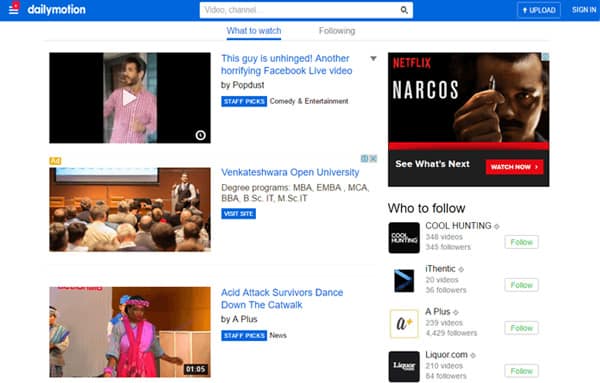Click the verified badge next to iThentic

[x=461, y=269]
